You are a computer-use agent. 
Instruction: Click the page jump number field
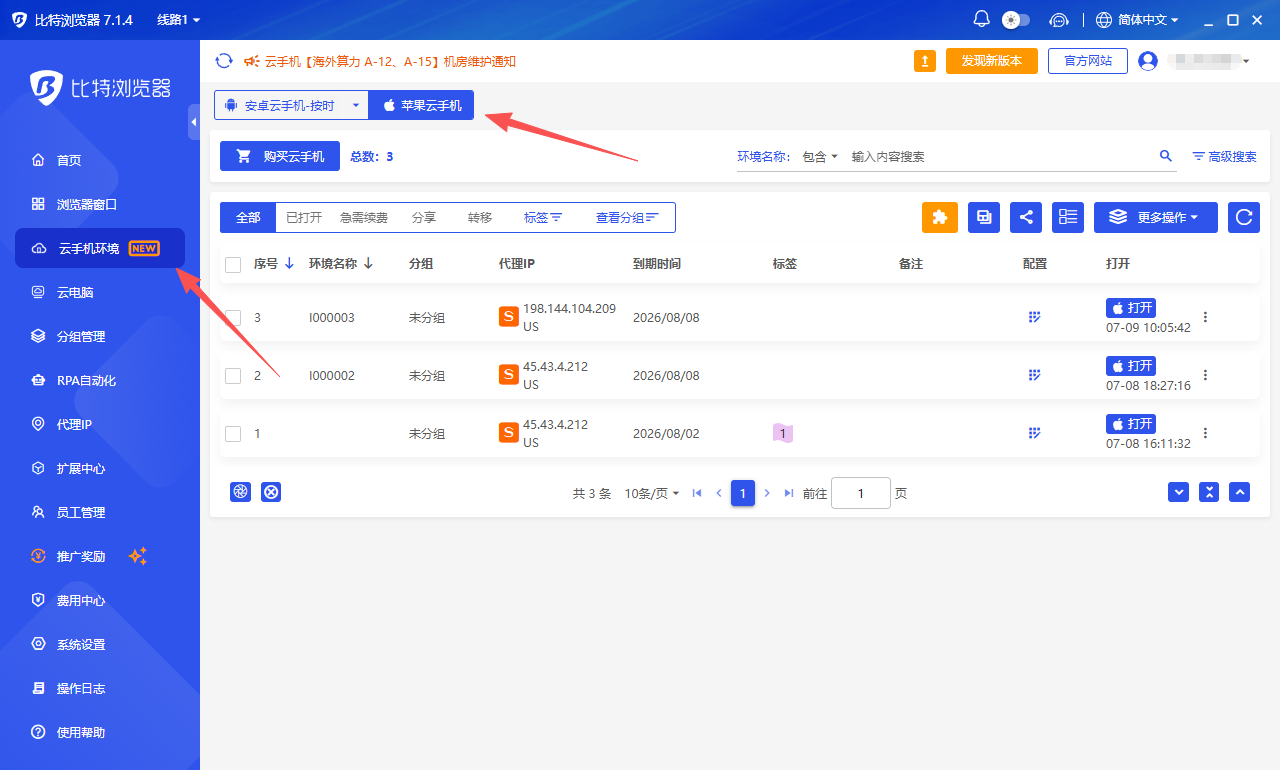(x=861, y=493)
